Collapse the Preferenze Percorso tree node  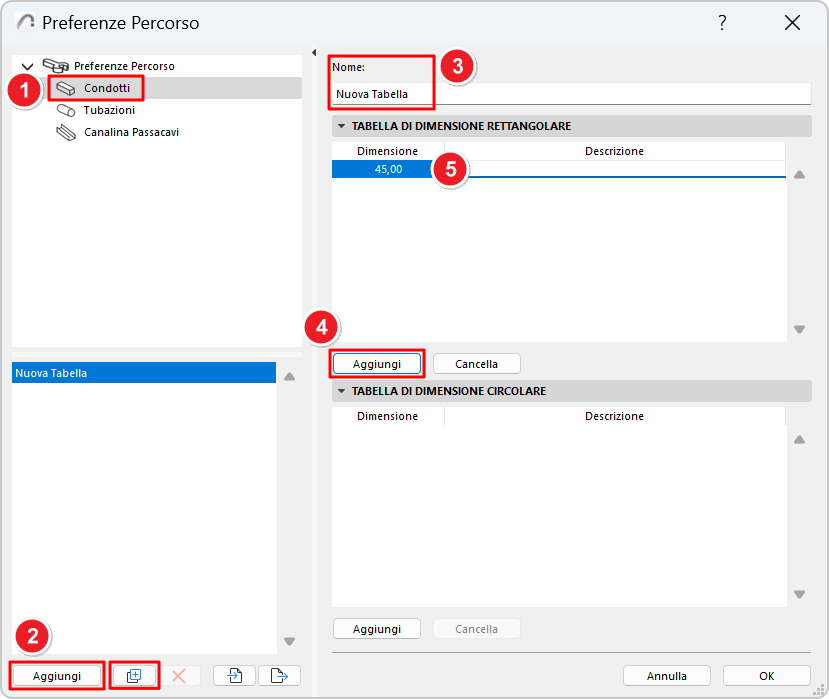[x=27, y=66]
